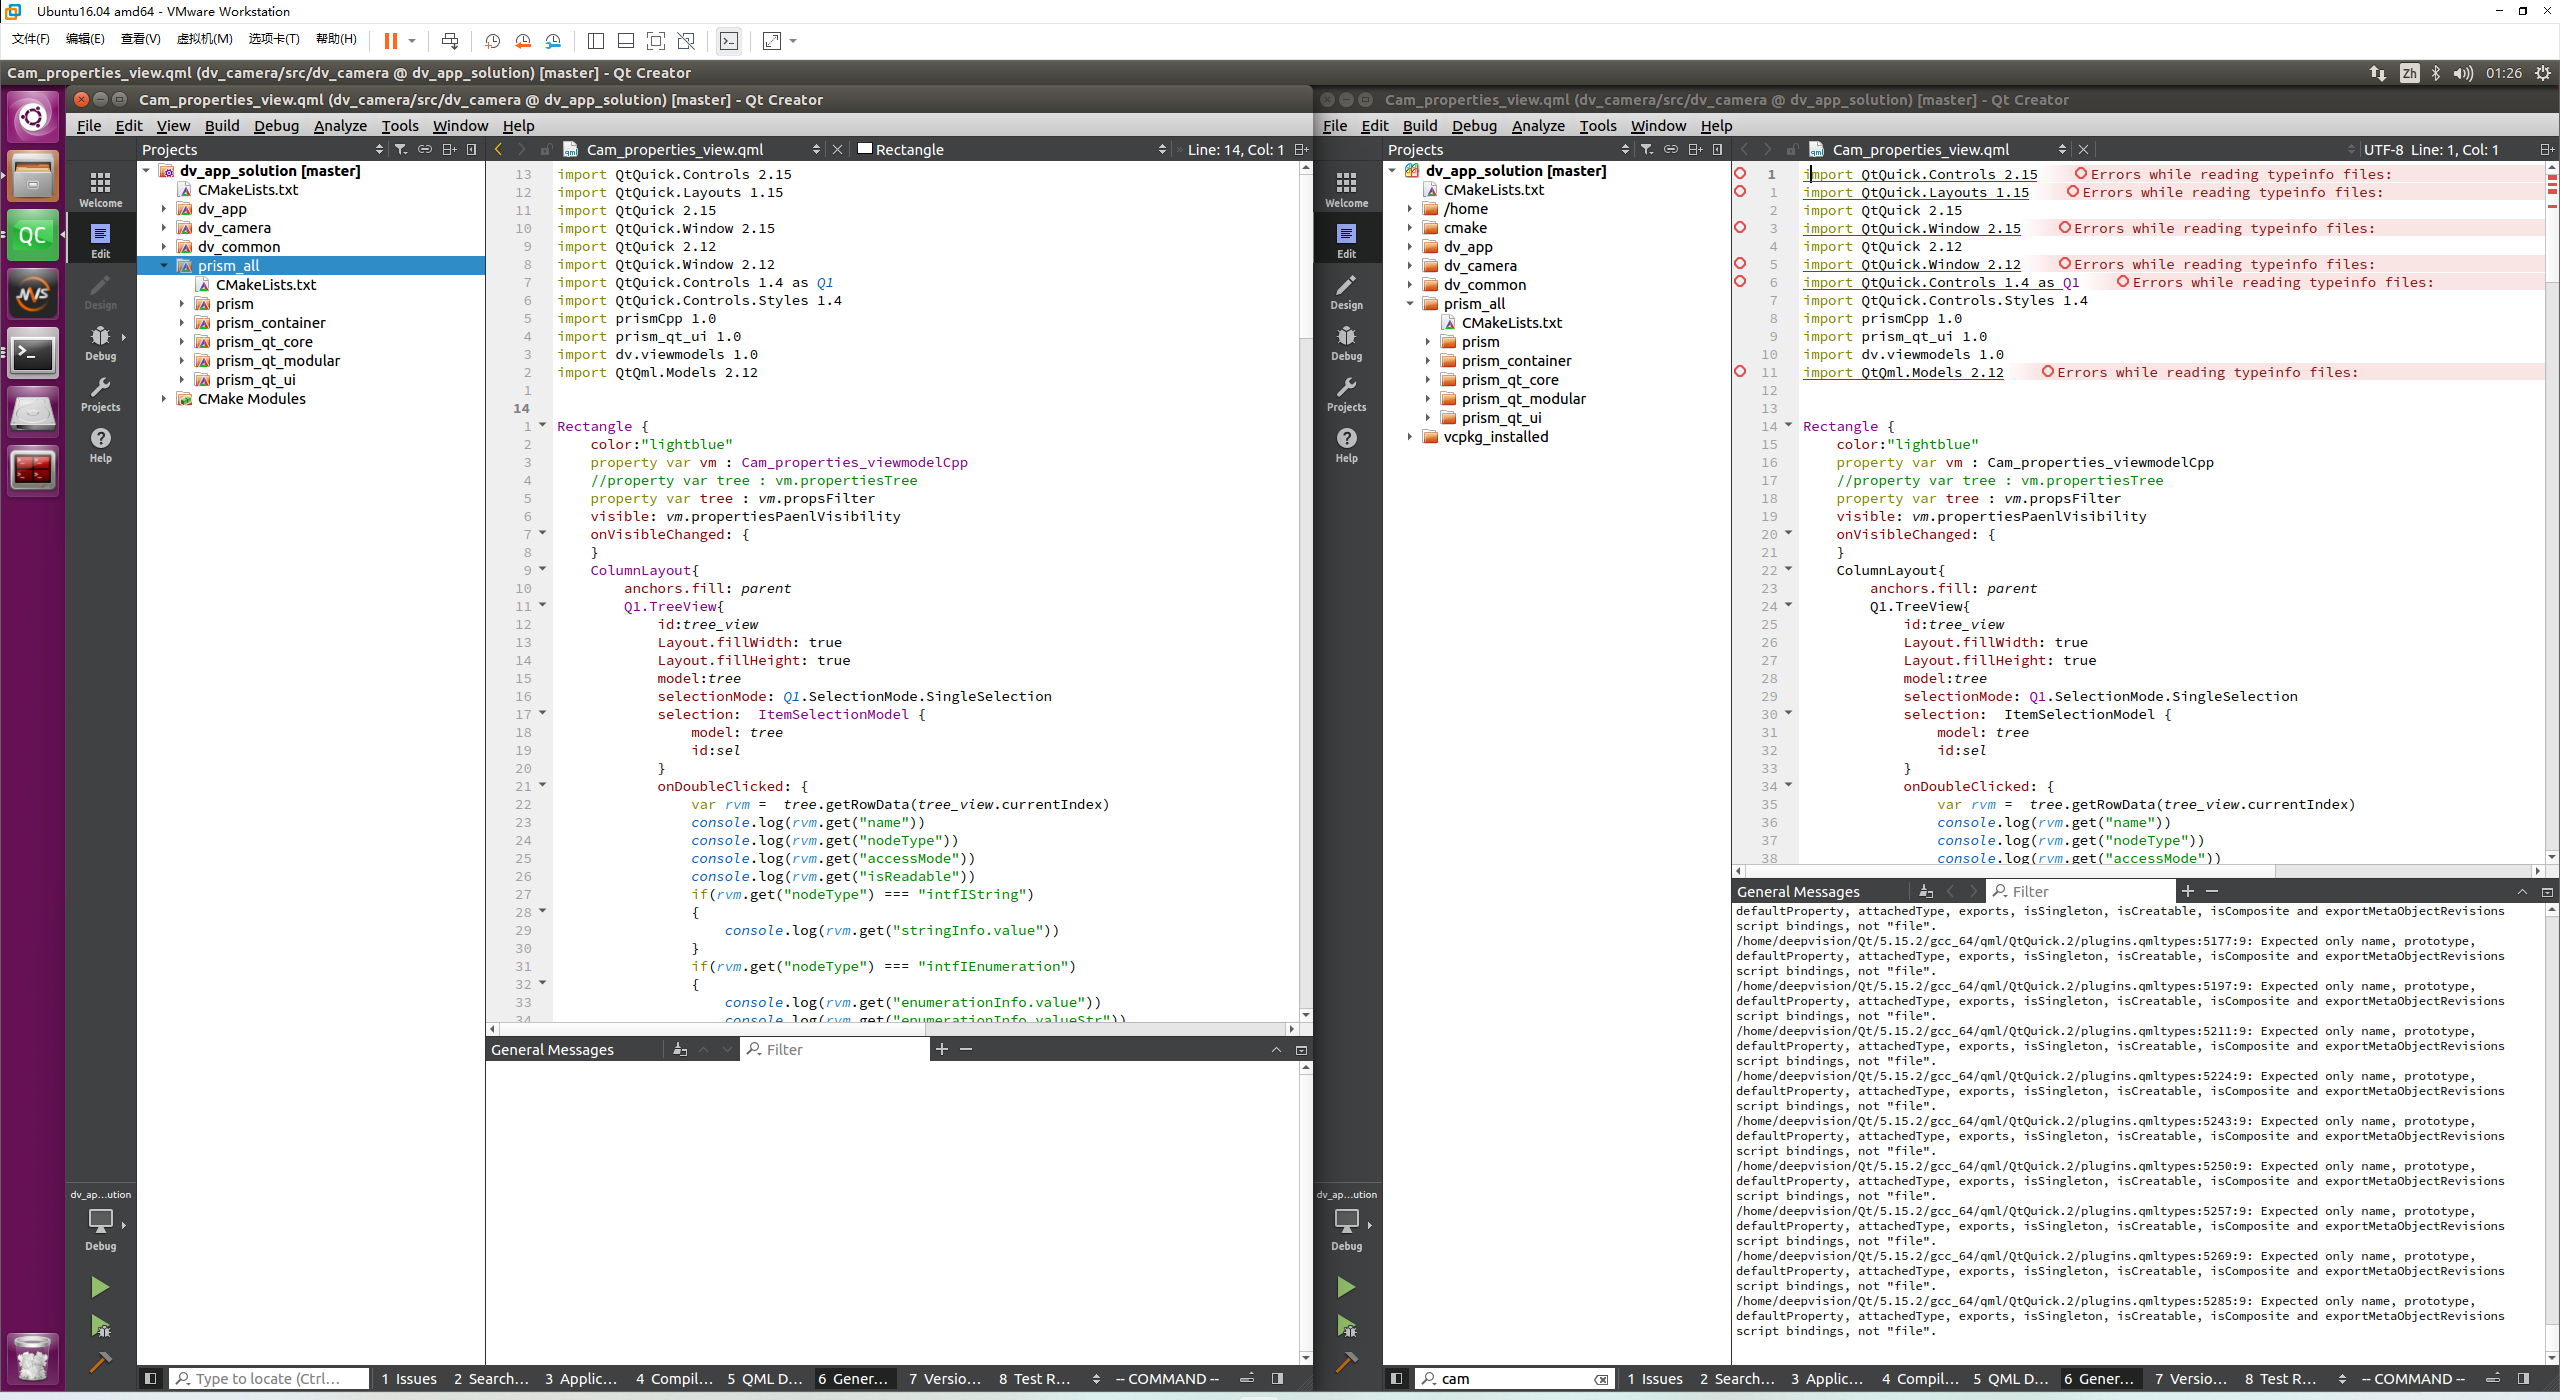
Task: Open the Issues output pane in left window
Action: point(408,1378)
